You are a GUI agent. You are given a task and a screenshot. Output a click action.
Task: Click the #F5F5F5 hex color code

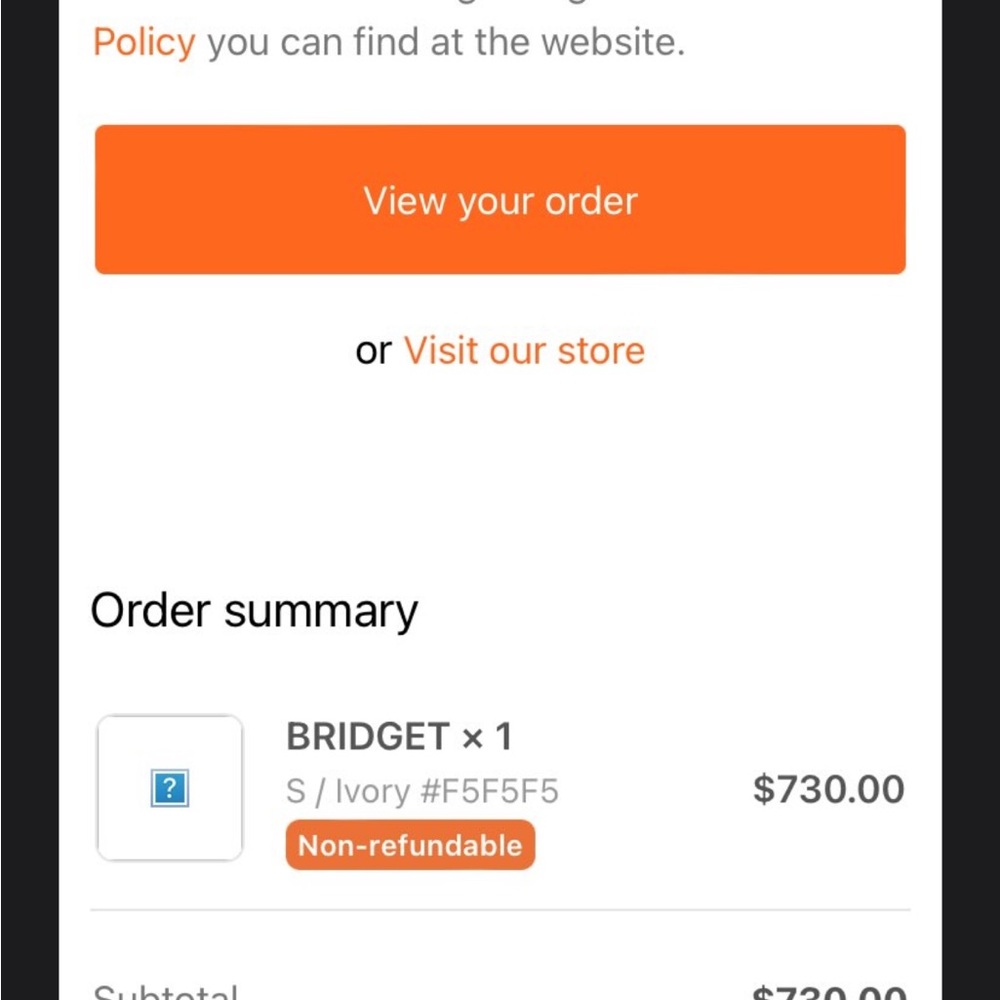point(490,792)
